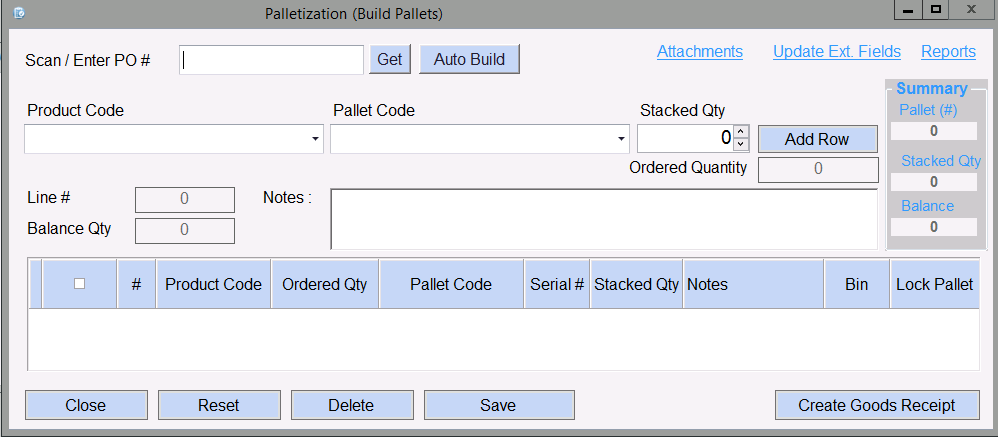Sort by Pallet Code column header
Image resolution: width=998 pixels, height=437 pixels.
[451, 284]
